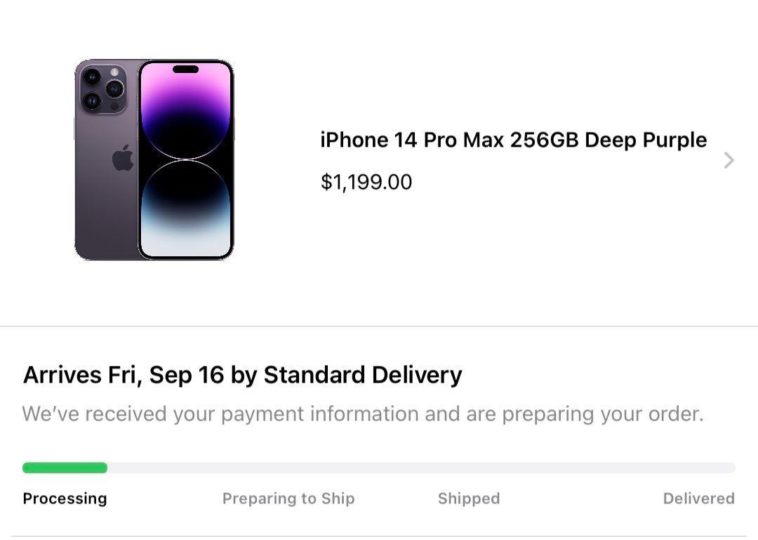The image size is (758, 540).
Task: Click the green filled part of progress bar
Action: tap(65, 467)
